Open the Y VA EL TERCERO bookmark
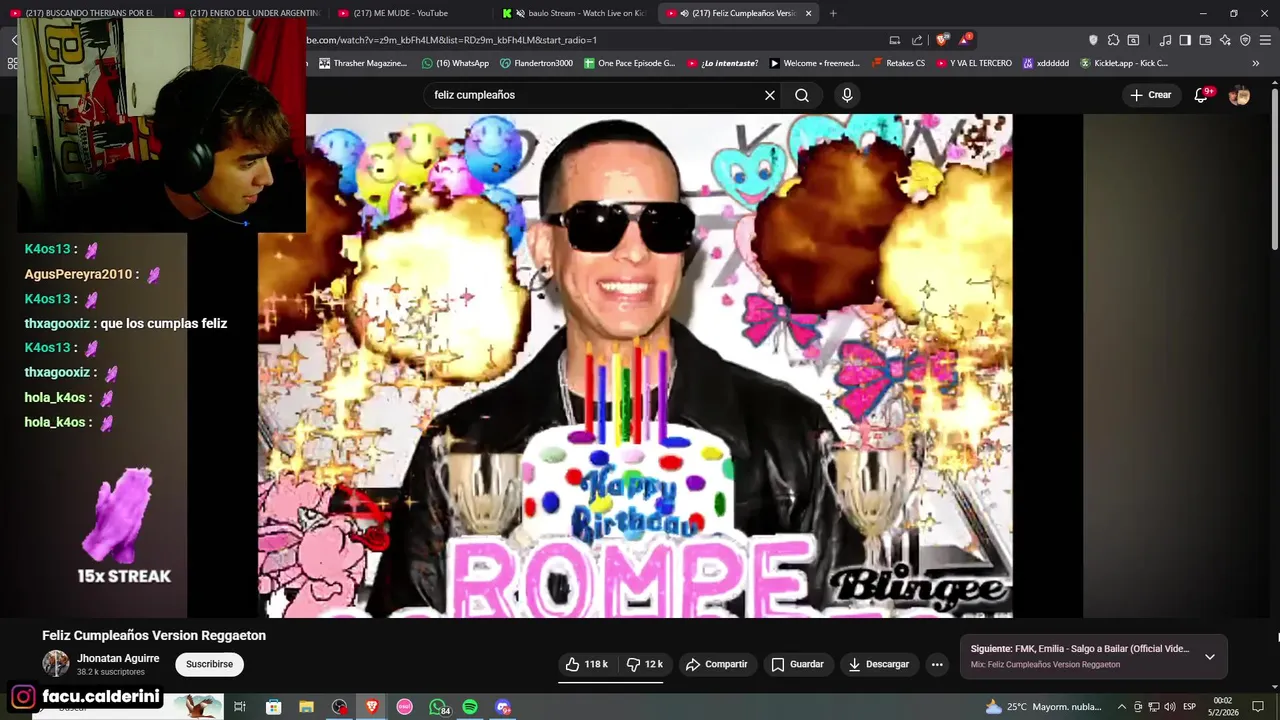1280x720 pixels. coord(973,63)
